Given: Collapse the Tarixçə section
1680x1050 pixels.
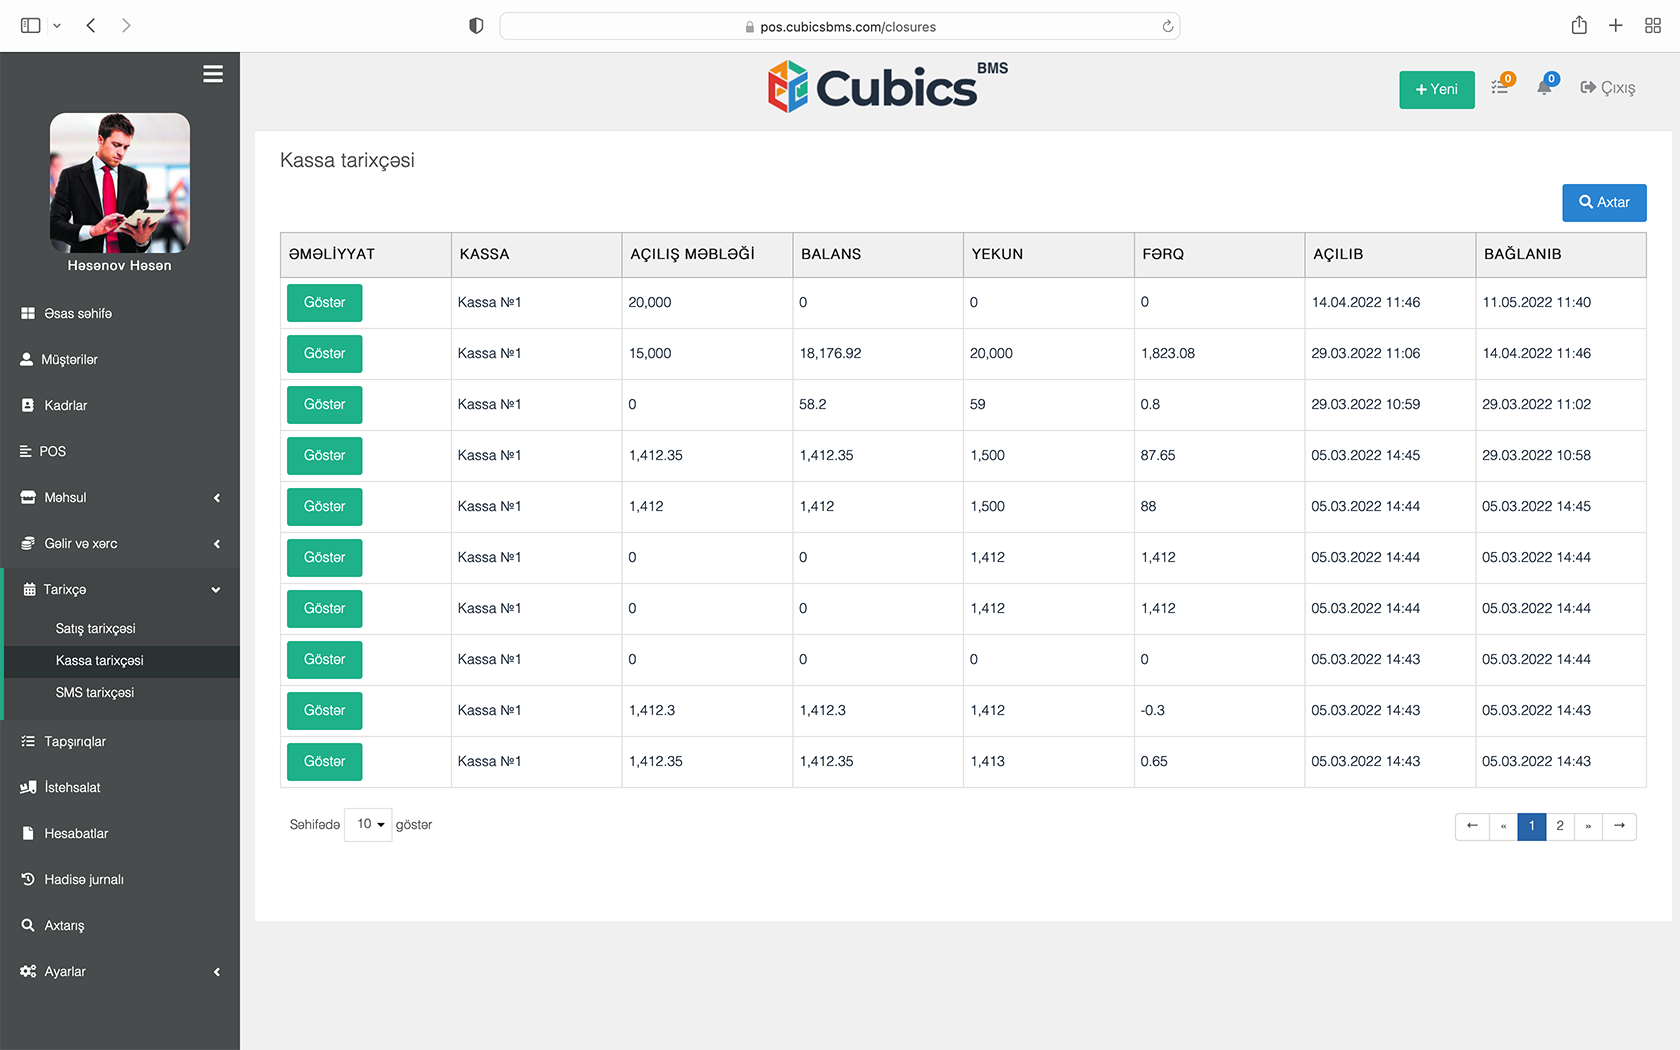Looking at the screenshot, I should [215, 589].
